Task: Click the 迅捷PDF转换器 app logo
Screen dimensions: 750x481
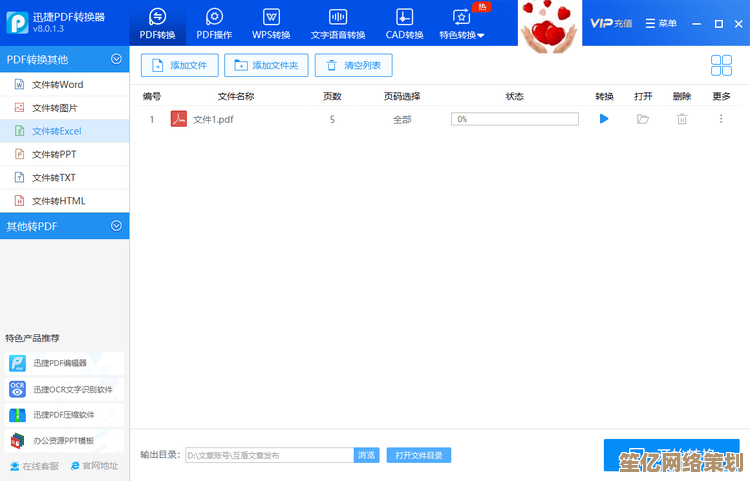Action: 18,22
